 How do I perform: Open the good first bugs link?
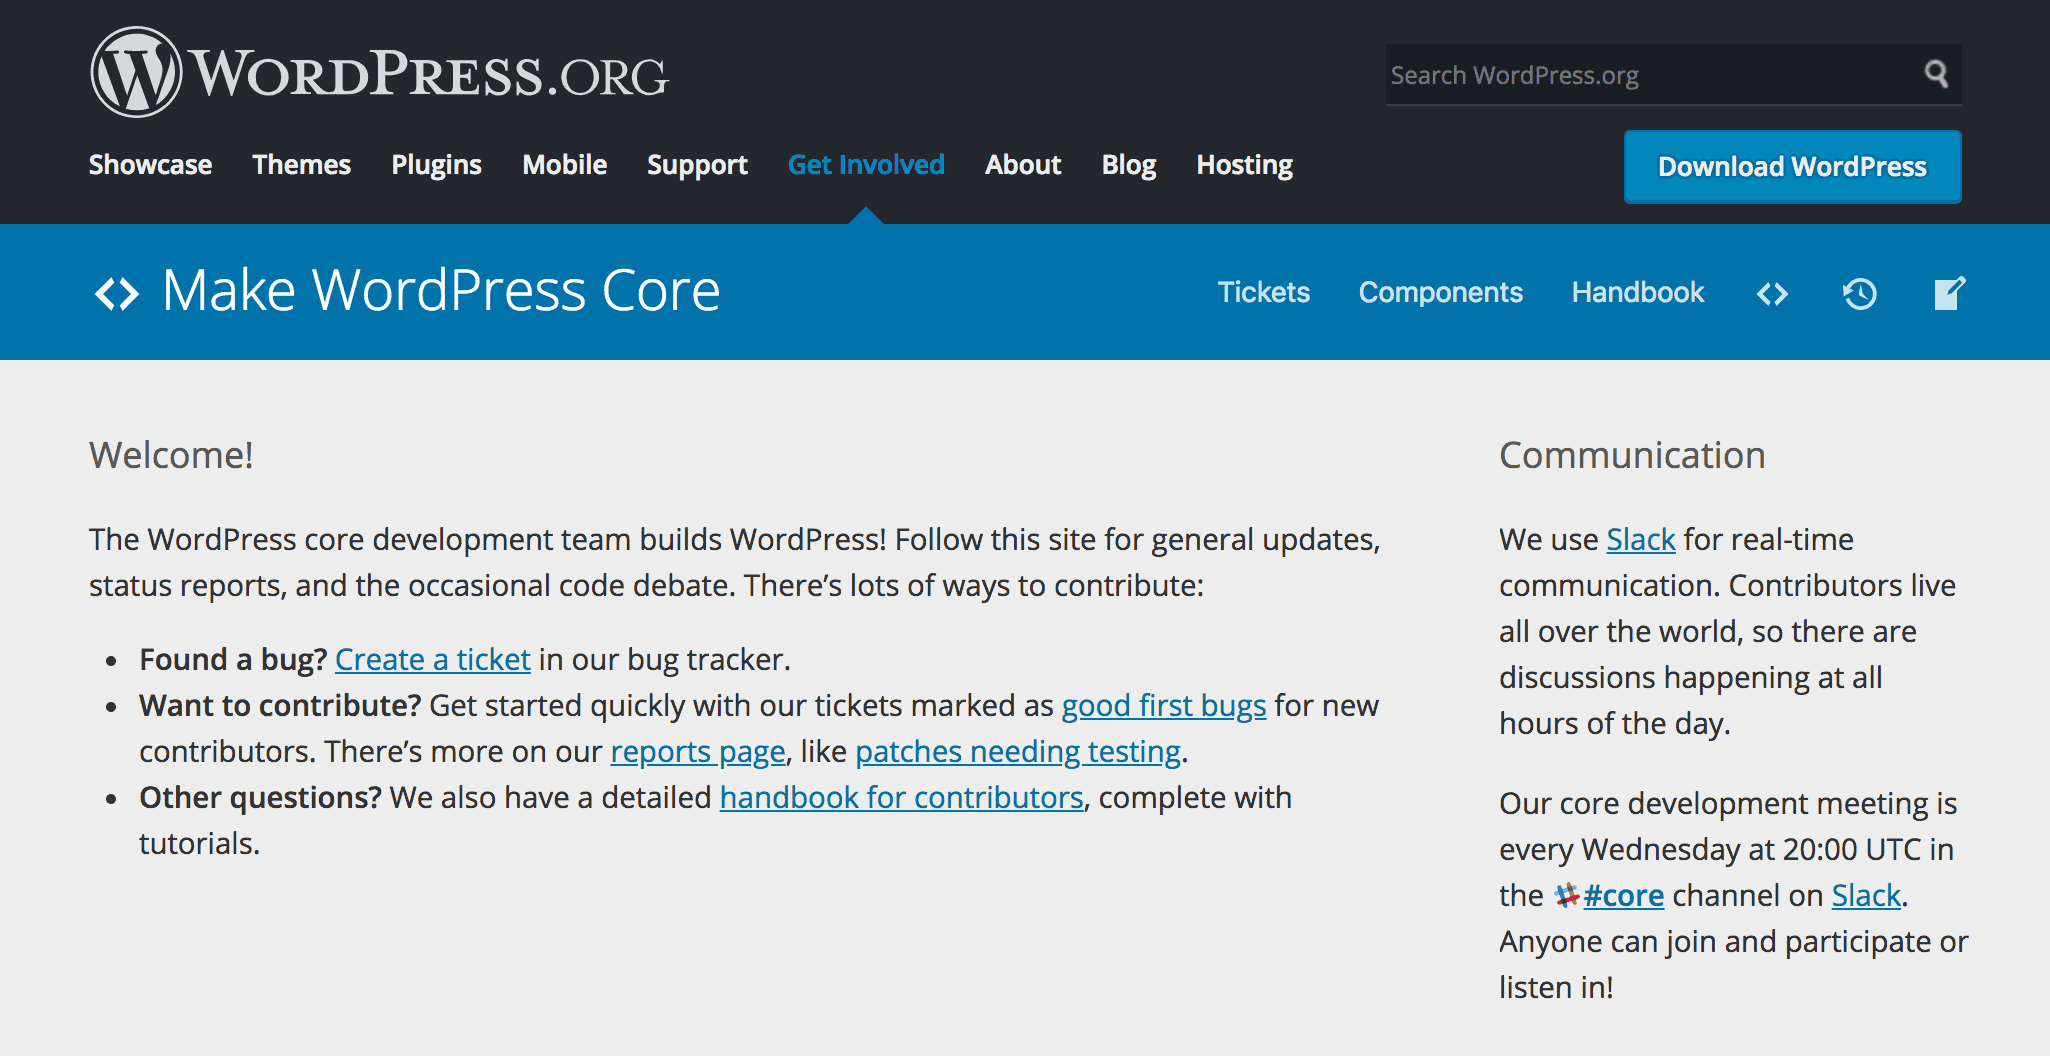point(1164,705)
